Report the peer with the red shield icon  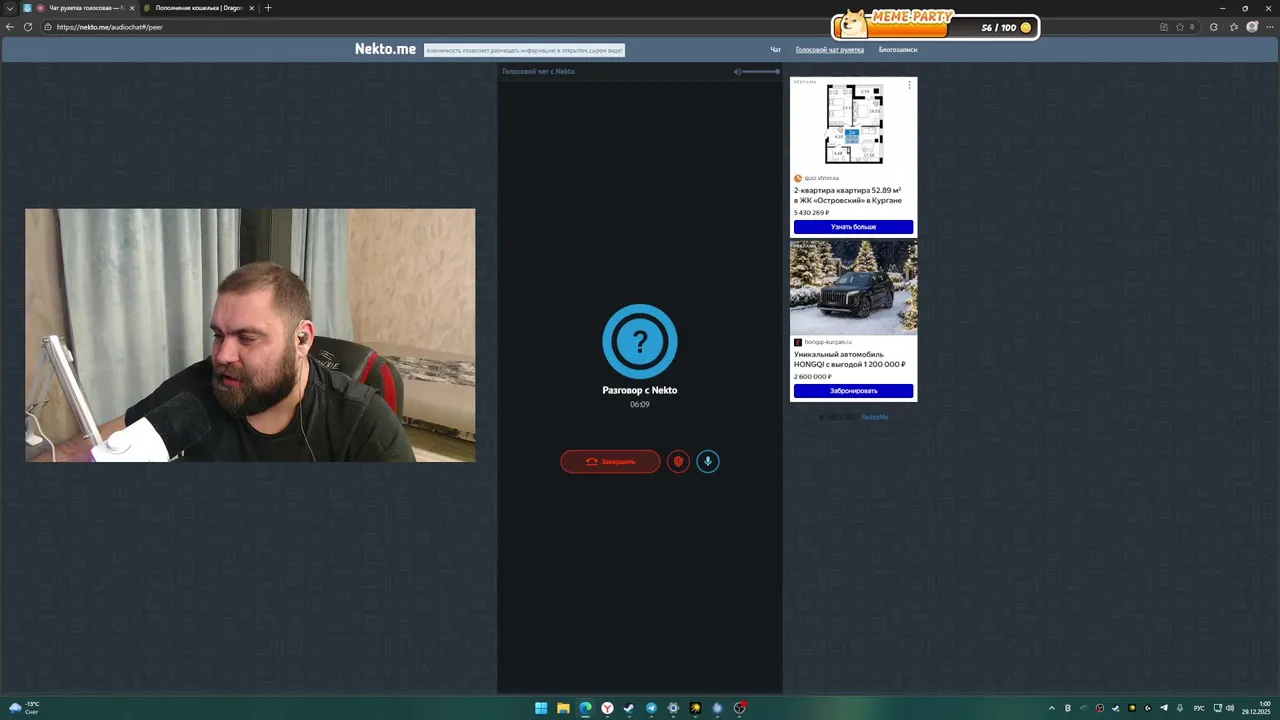pos(678,461)
